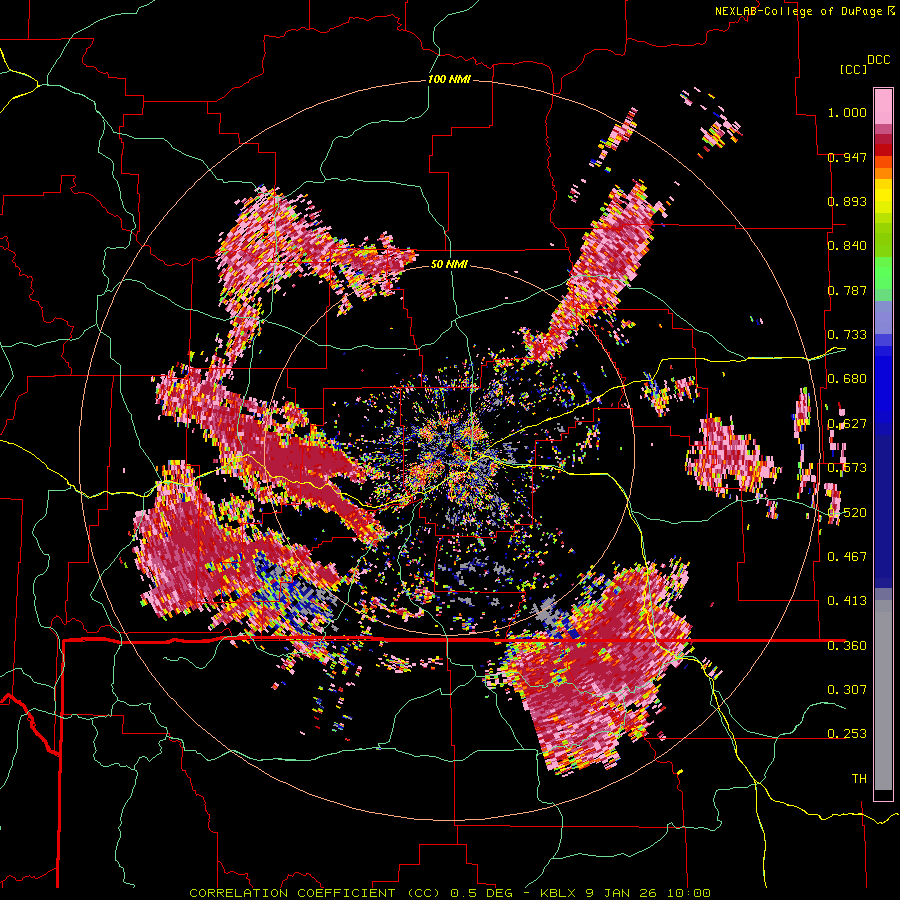
Task: Click the 100 NMI range ring label
Action: (449, 79)
